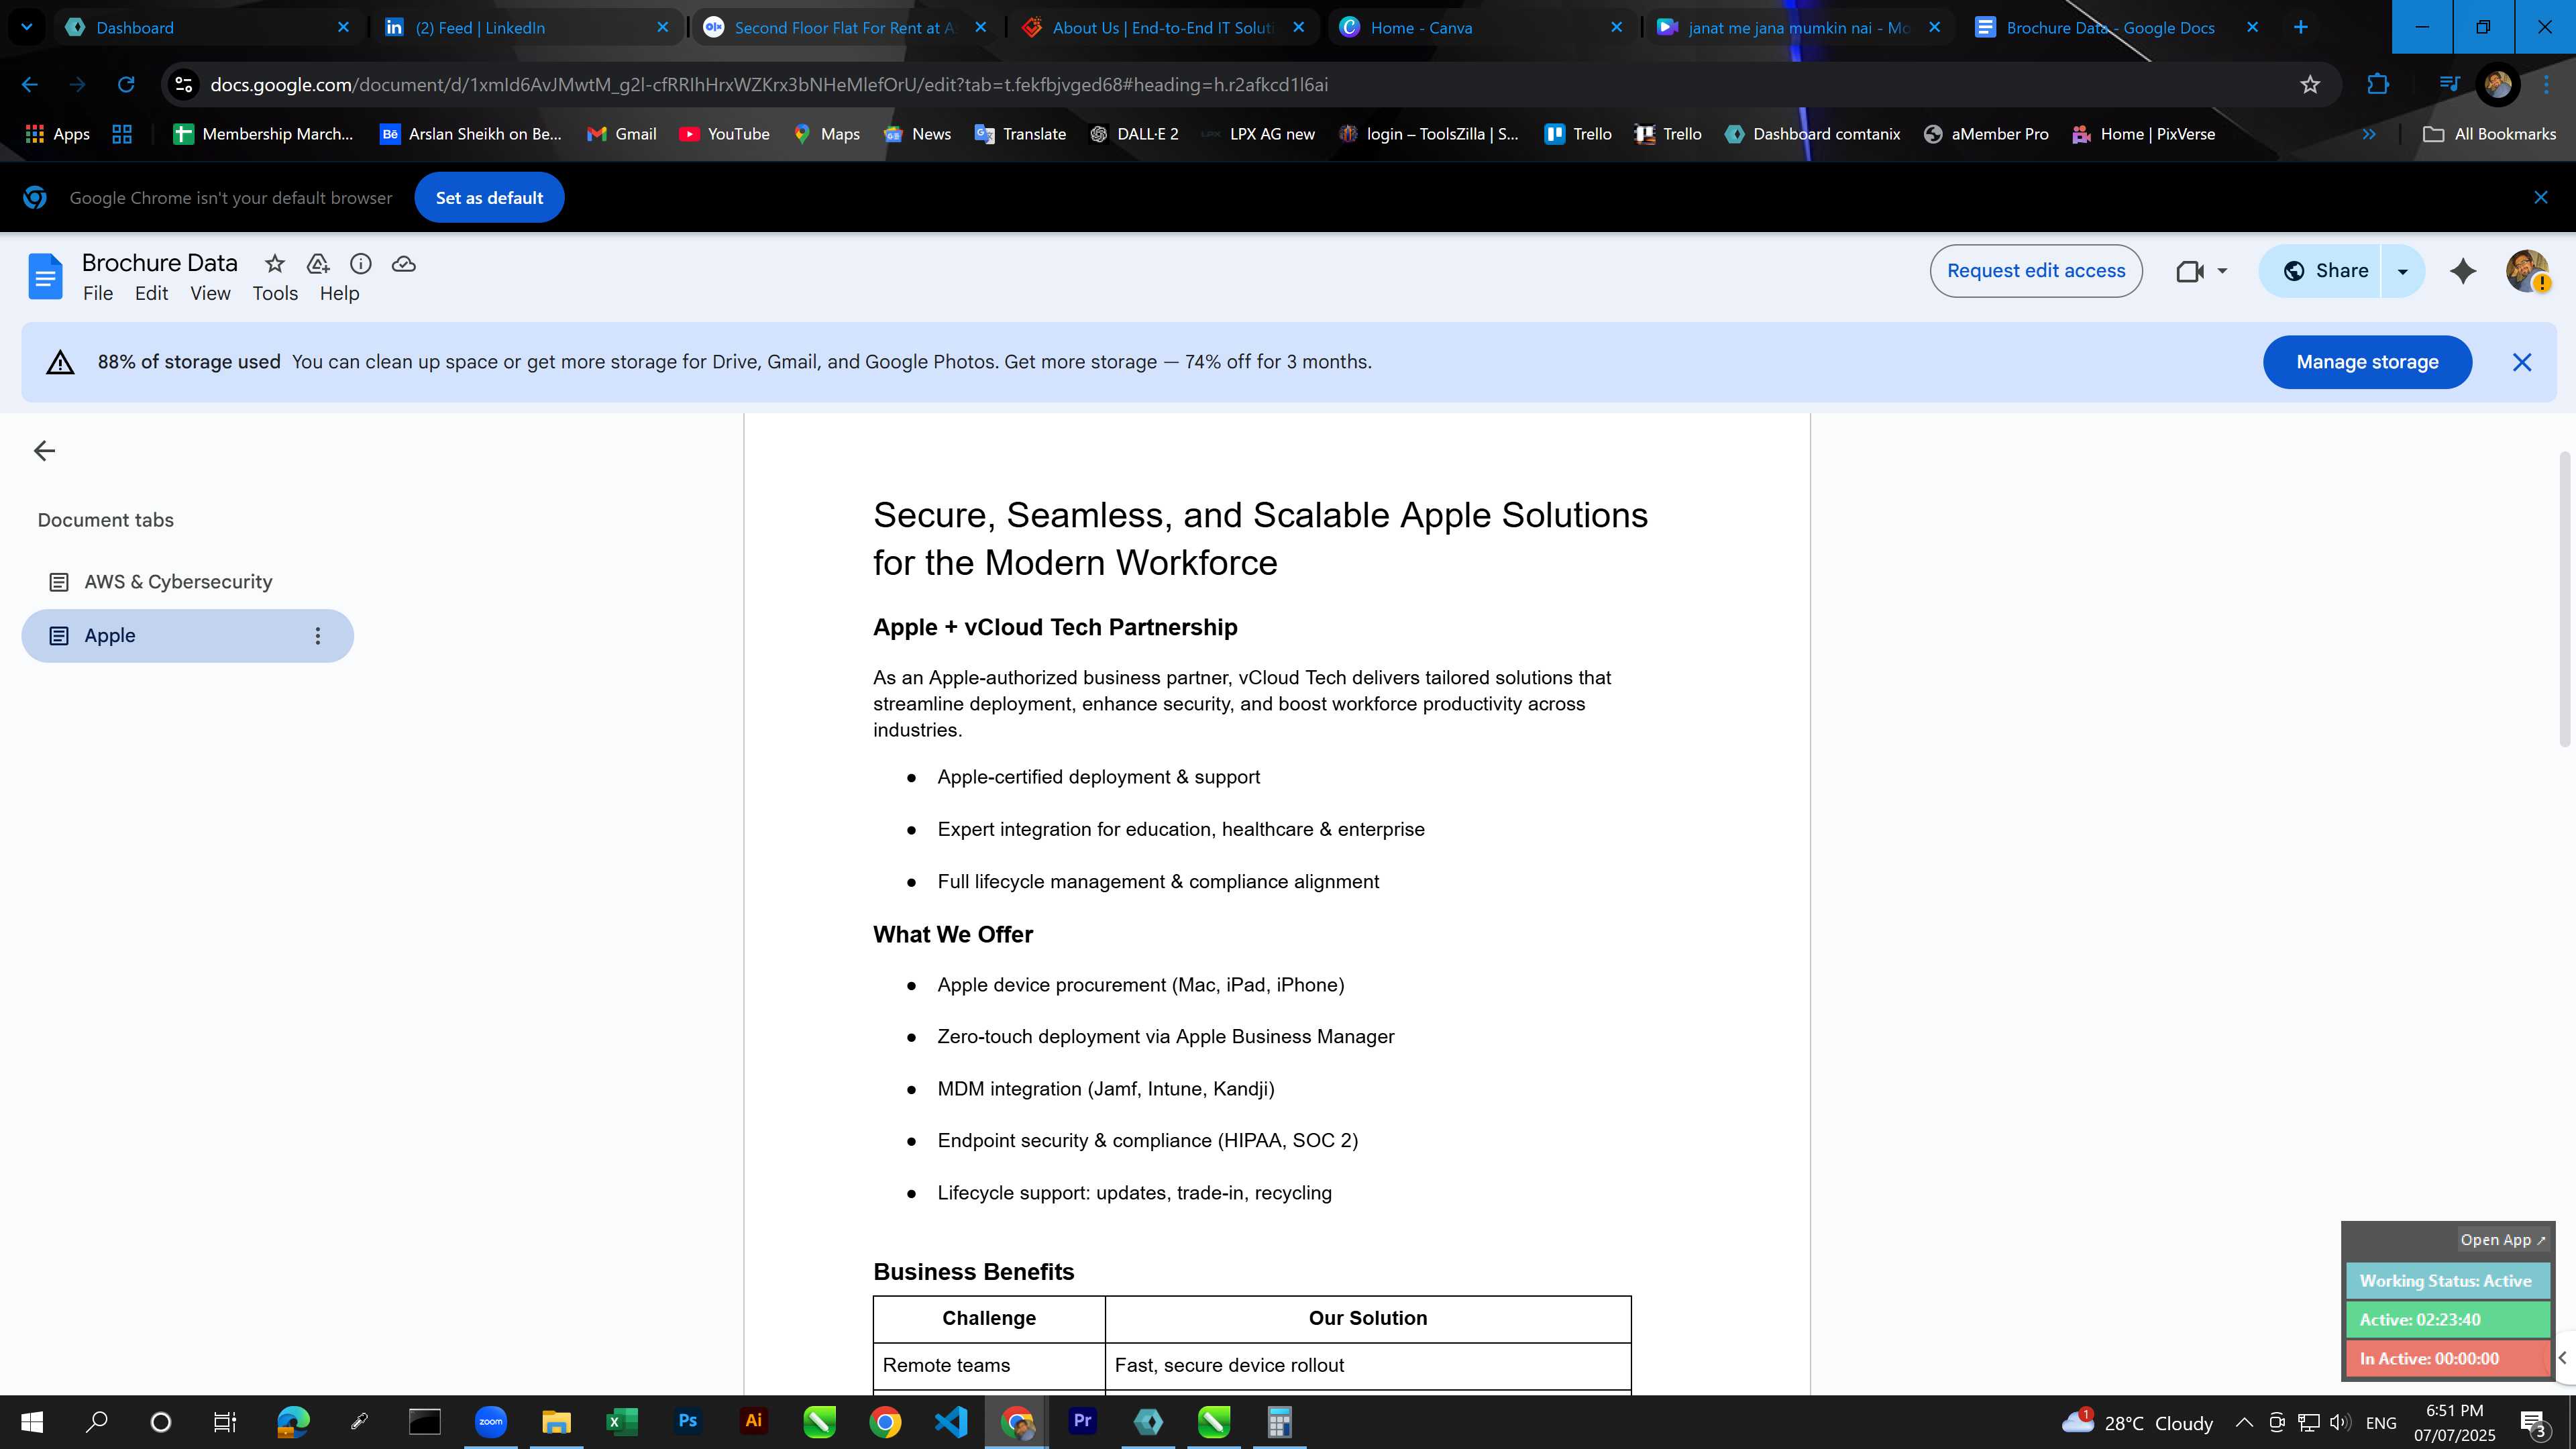
Task: Check cloud save status icon
Action: [404, 264]
